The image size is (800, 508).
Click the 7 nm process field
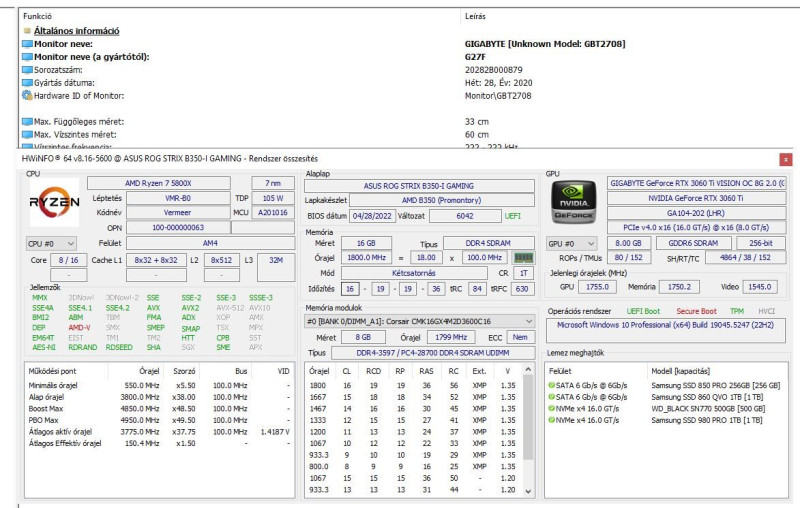point(273,183)
